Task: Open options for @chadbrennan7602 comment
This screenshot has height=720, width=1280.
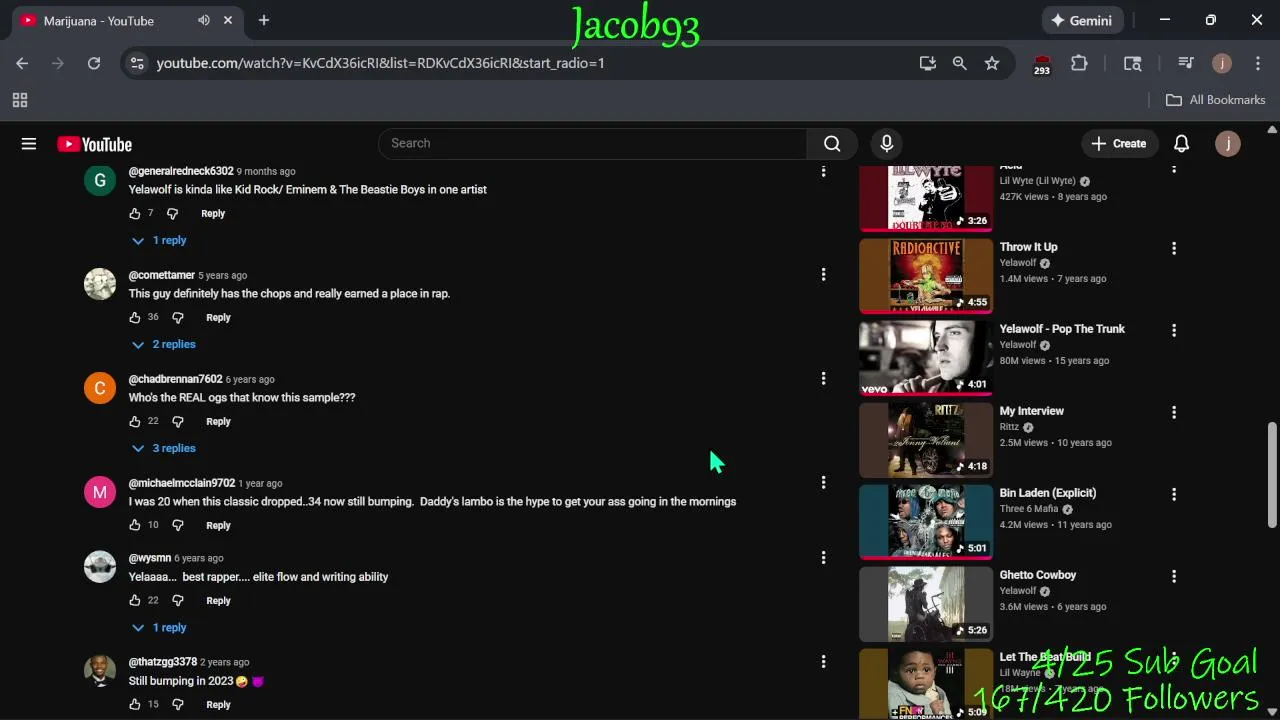Action: (823, 378)
